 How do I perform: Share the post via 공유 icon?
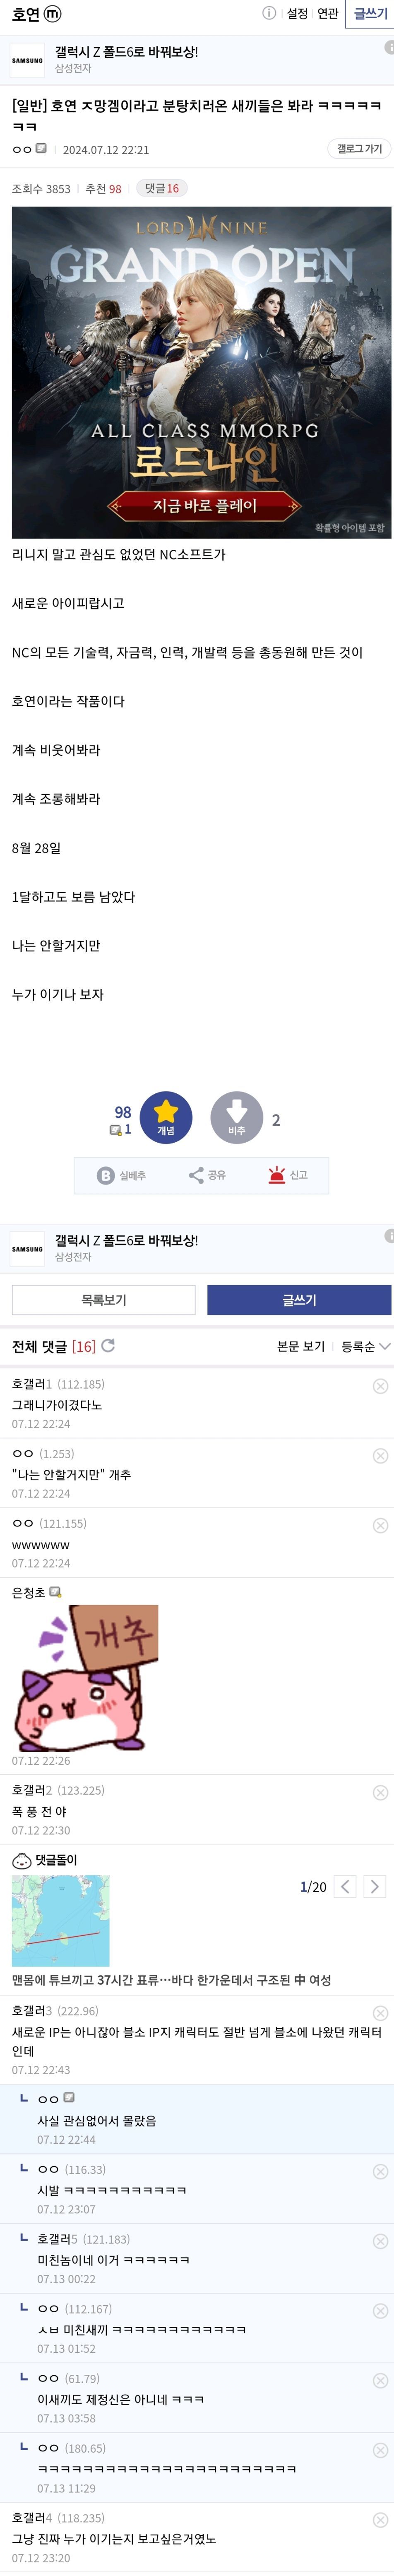pos(207,1175)
